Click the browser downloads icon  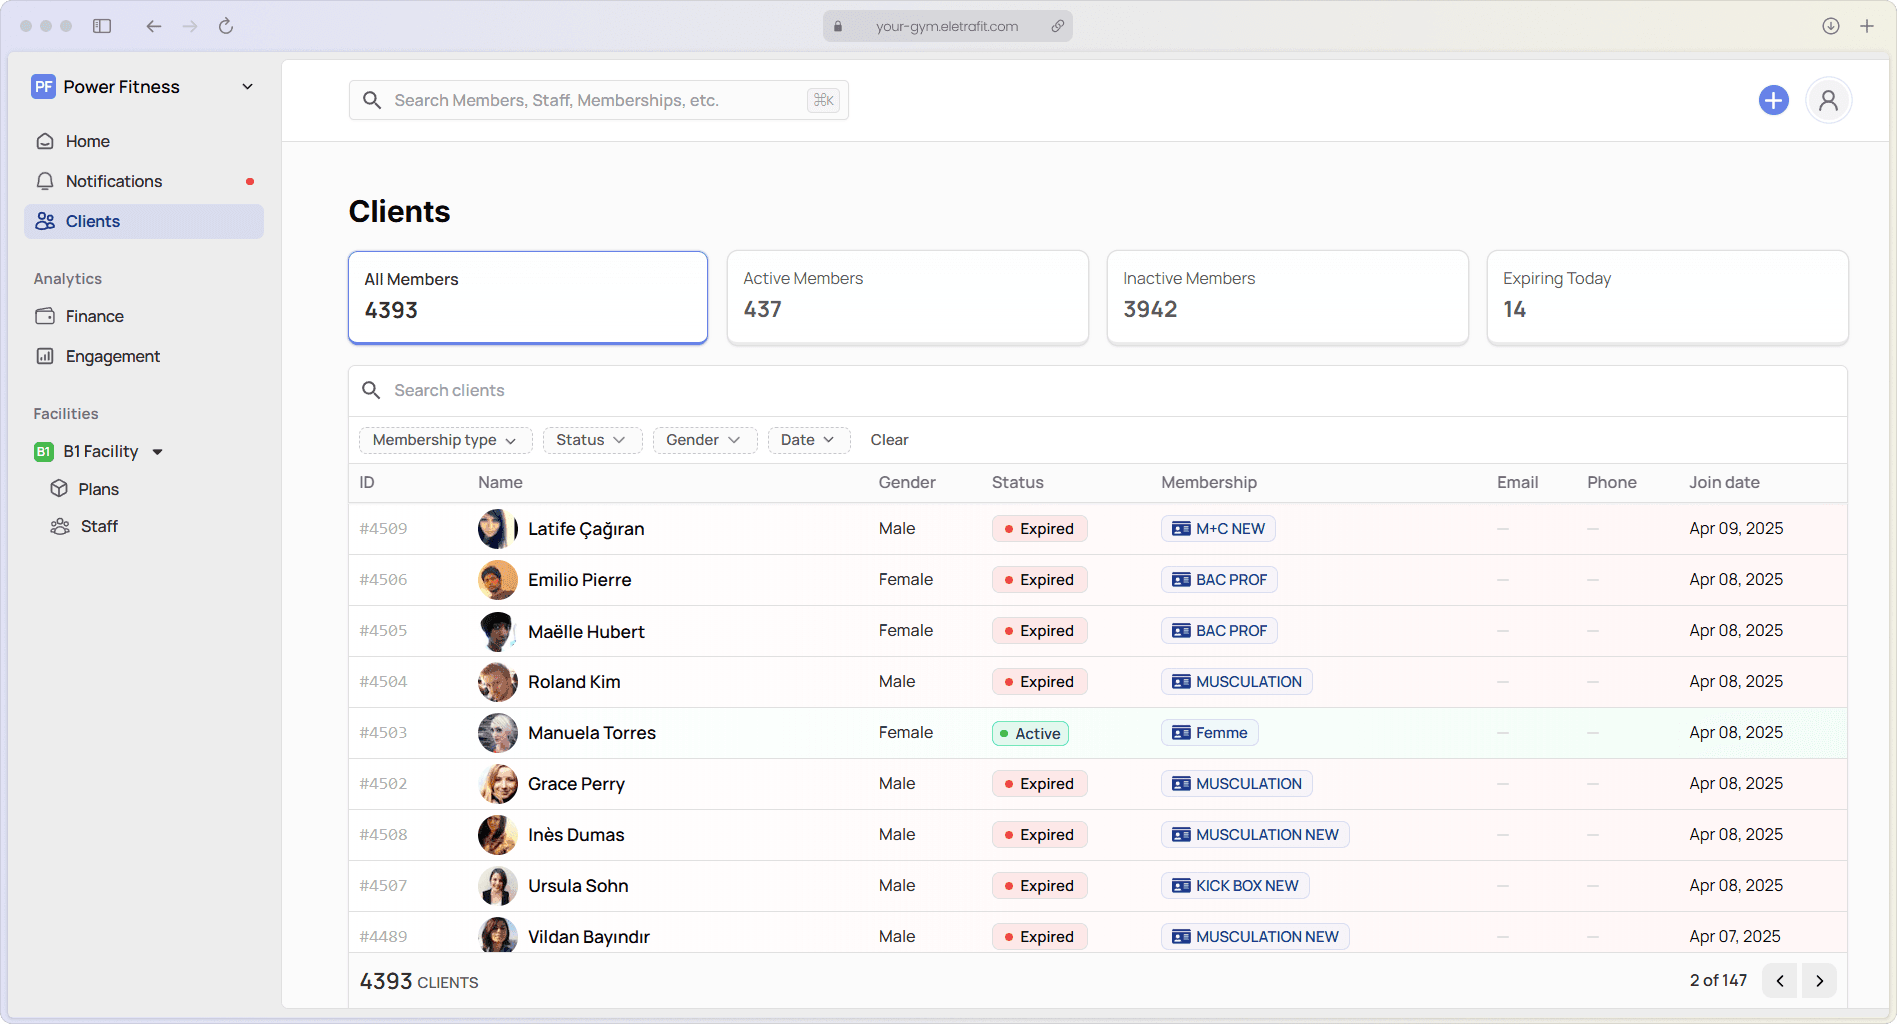[1830, 26]
